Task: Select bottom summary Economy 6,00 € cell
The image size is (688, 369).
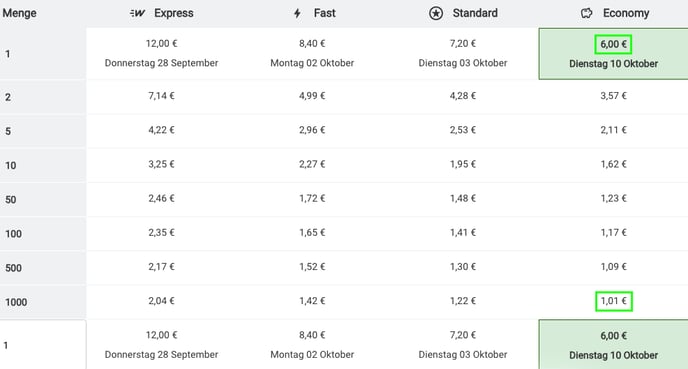Action: point(613,345)
